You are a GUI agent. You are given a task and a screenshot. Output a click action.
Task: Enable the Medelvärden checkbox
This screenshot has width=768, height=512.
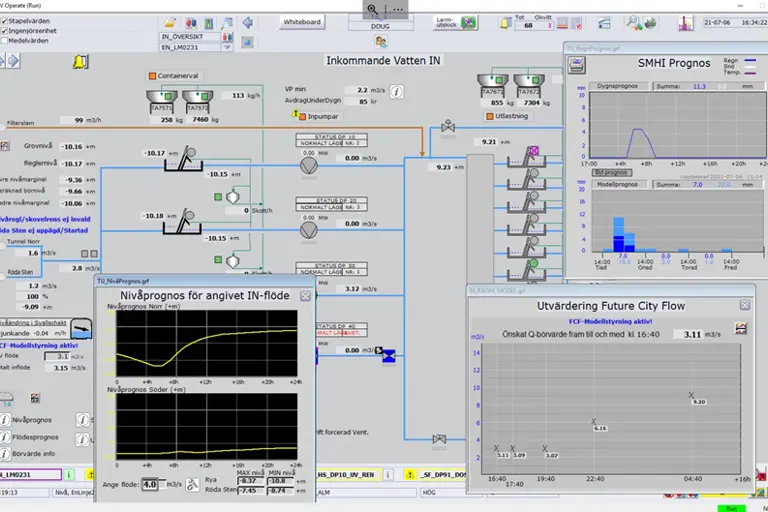(x=4, y=40)
